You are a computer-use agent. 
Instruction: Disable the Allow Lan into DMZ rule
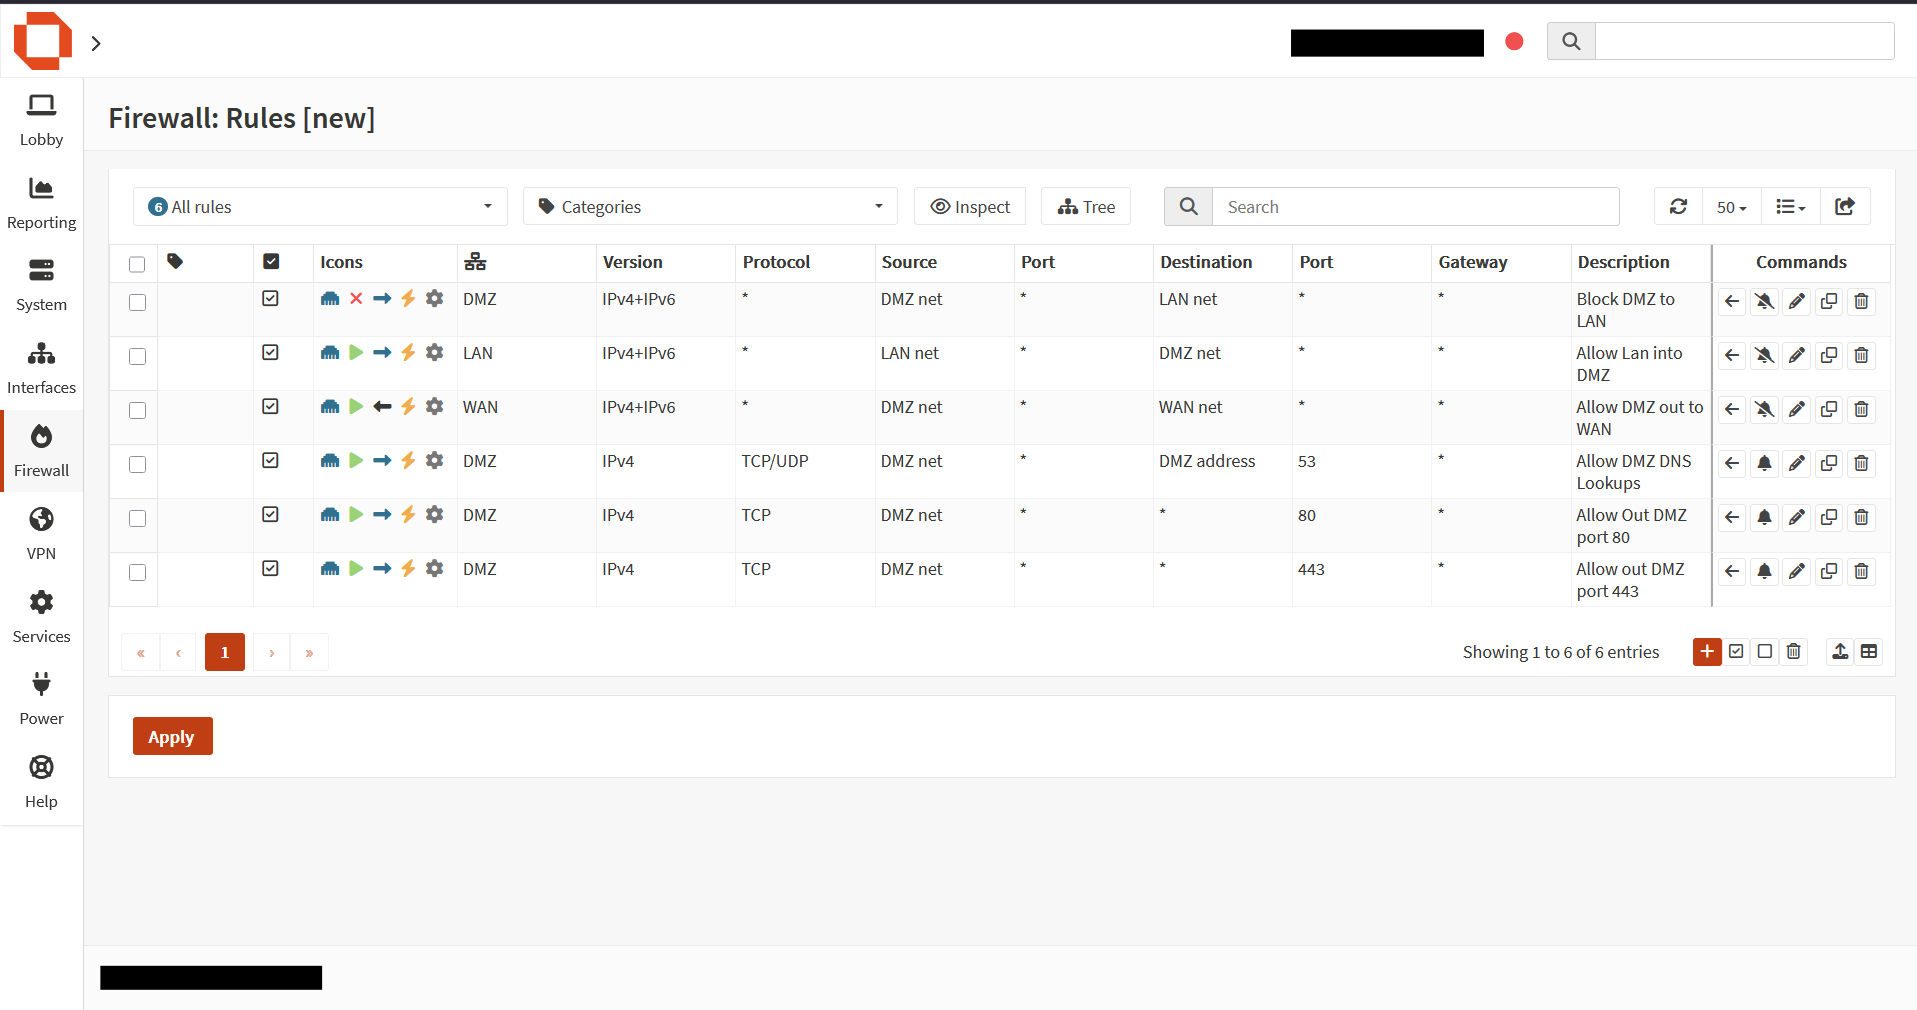[271, 353]
